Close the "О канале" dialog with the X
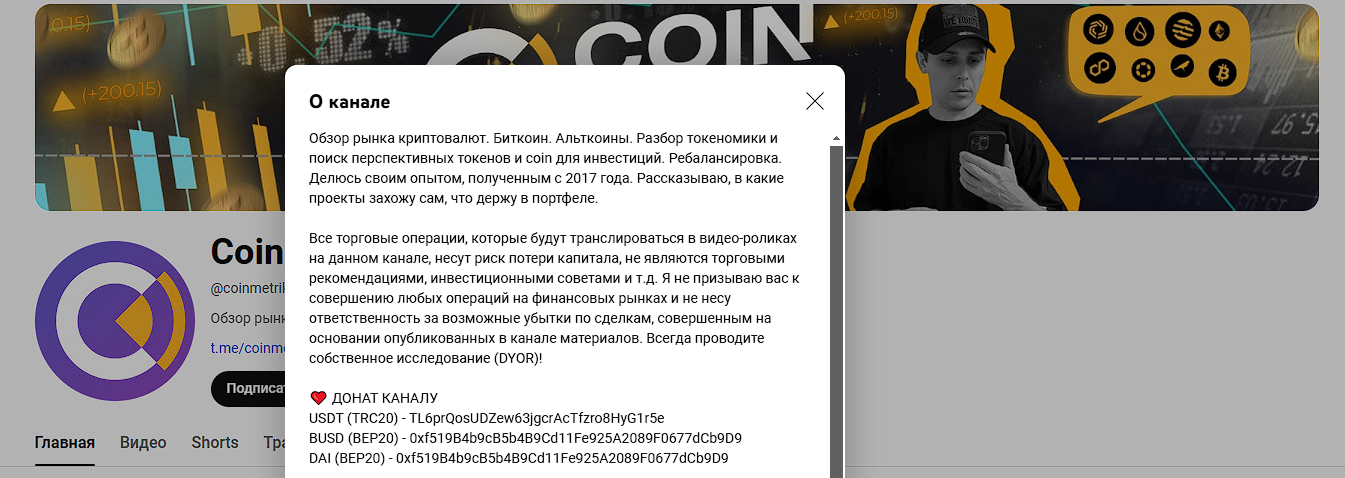Screen dimensions: 1345x478 tap(815, 101)
